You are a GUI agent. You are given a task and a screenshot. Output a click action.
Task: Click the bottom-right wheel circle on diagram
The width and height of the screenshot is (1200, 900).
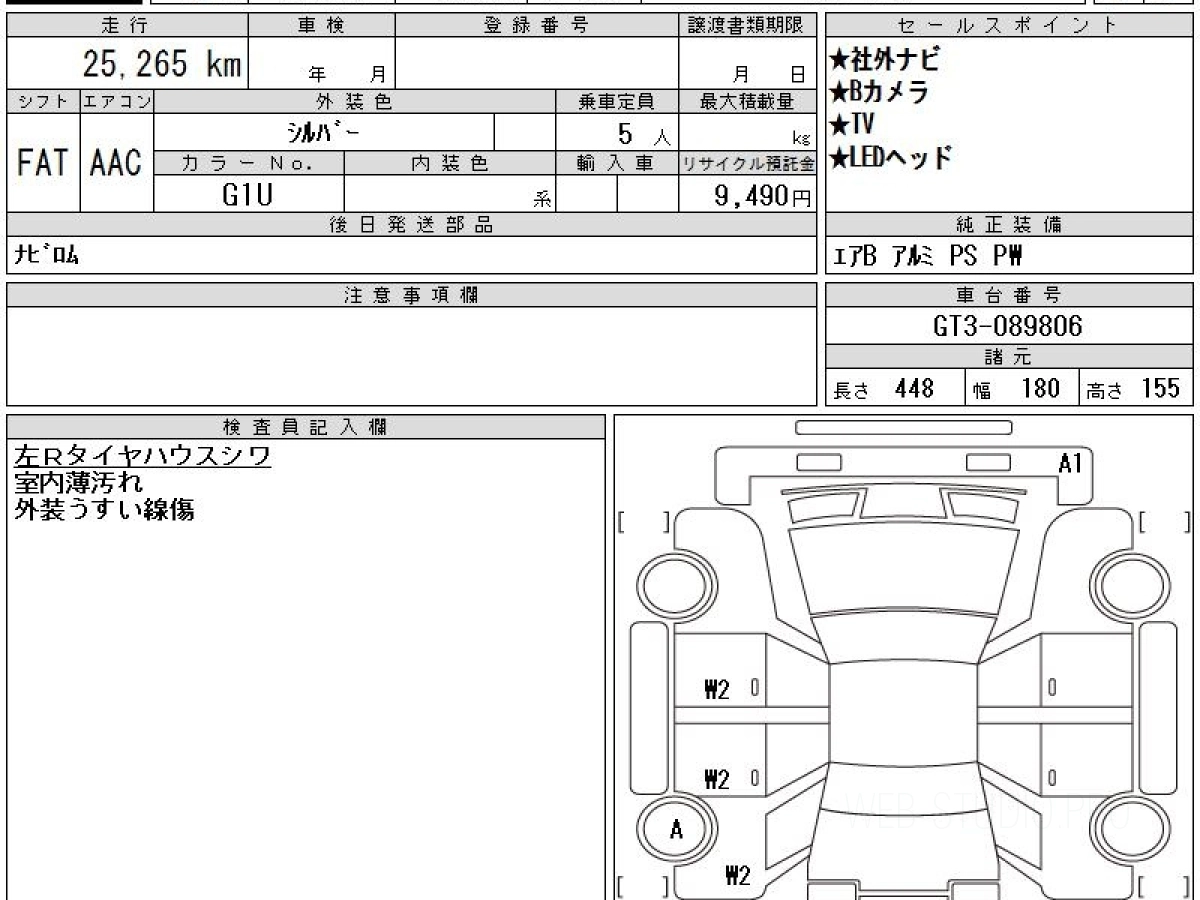(1126, 829)
